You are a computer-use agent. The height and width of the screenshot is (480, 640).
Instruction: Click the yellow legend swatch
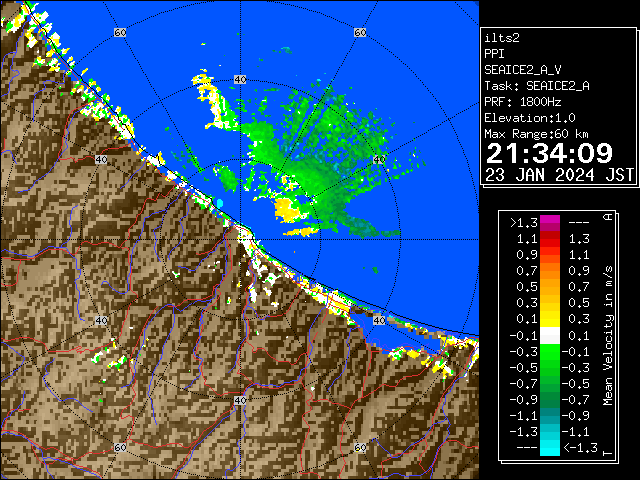pyautogui.click(x=550, y=319)
